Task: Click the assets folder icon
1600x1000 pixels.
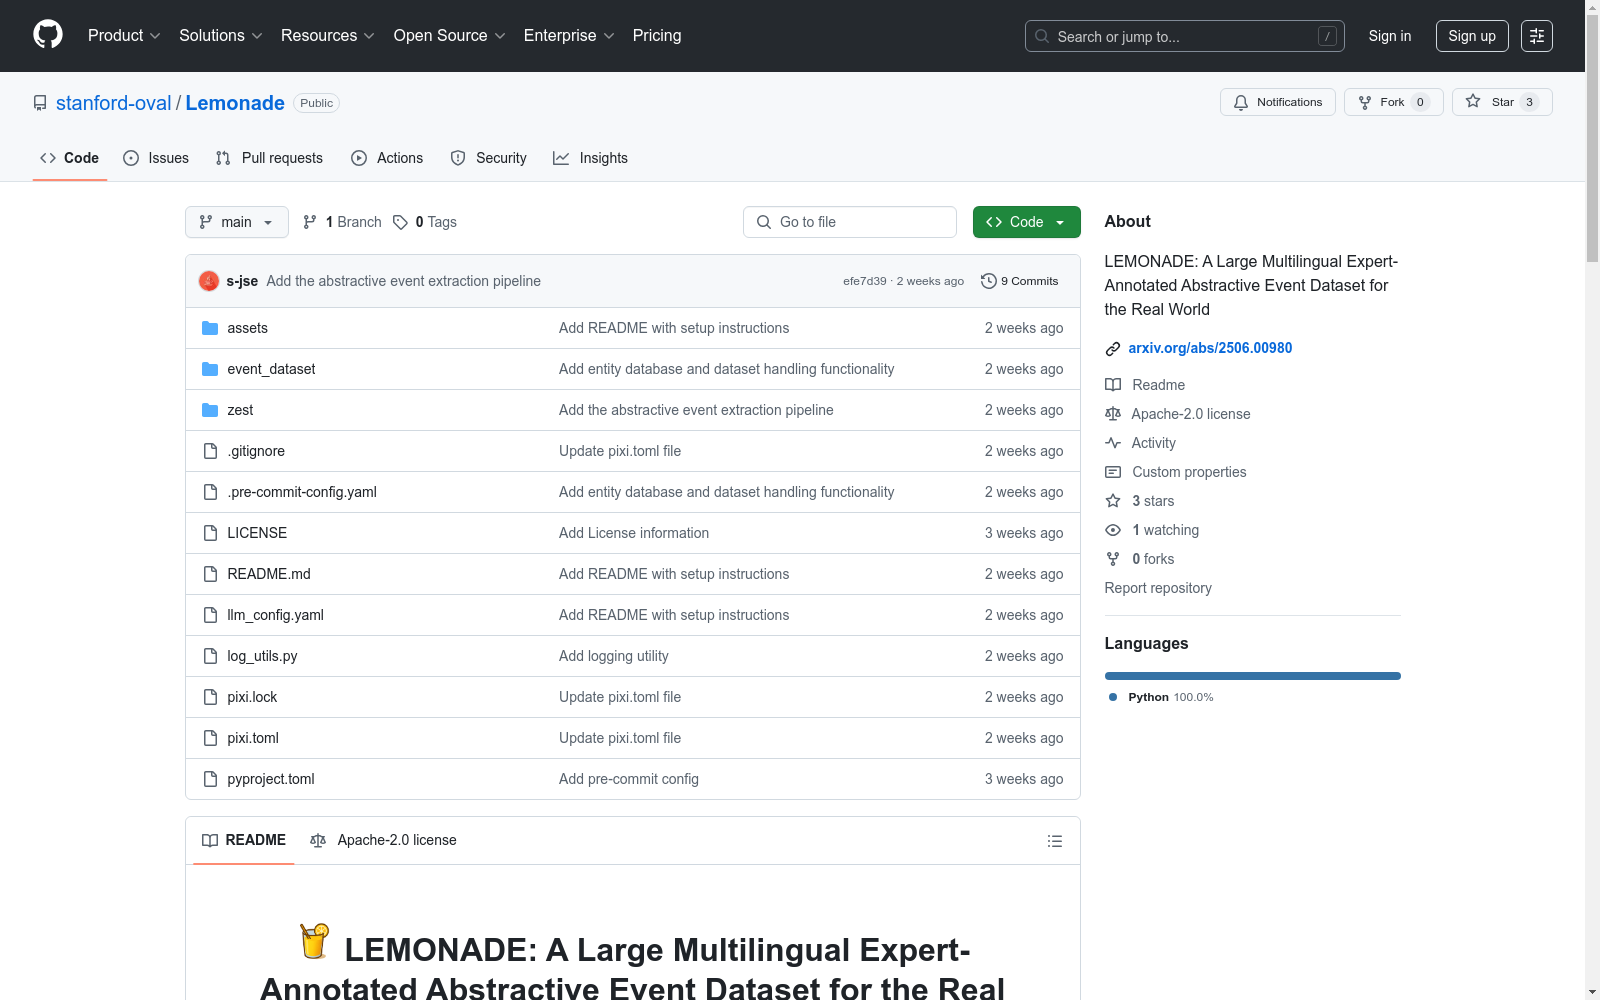Action: (x=210, y=328)
